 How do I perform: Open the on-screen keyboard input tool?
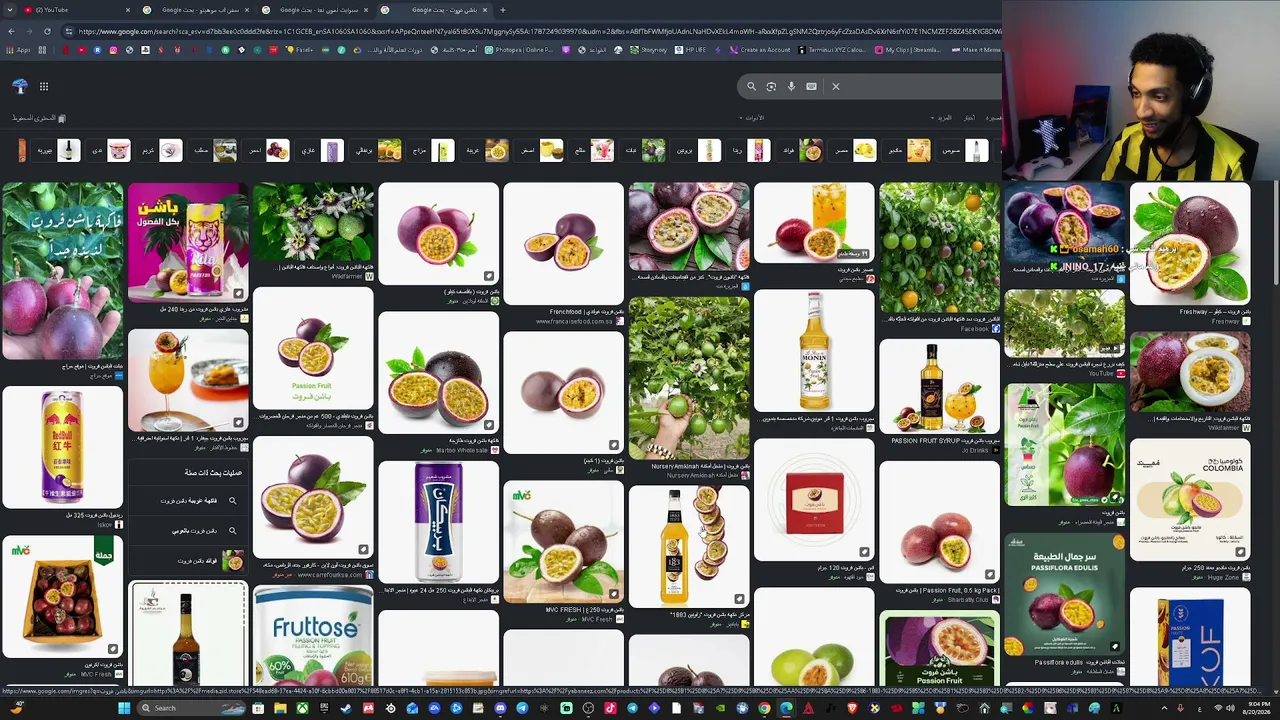[x=811, y=87]
